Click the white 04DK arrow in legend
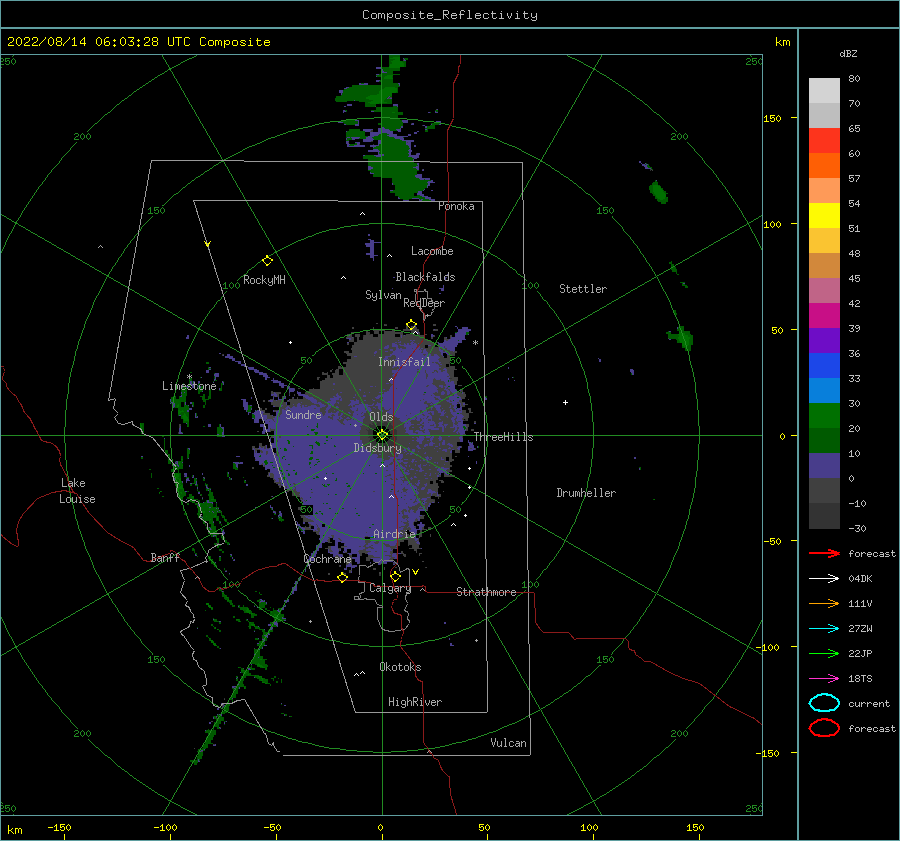This screenshot has width=900, height=841. point(824,578)
